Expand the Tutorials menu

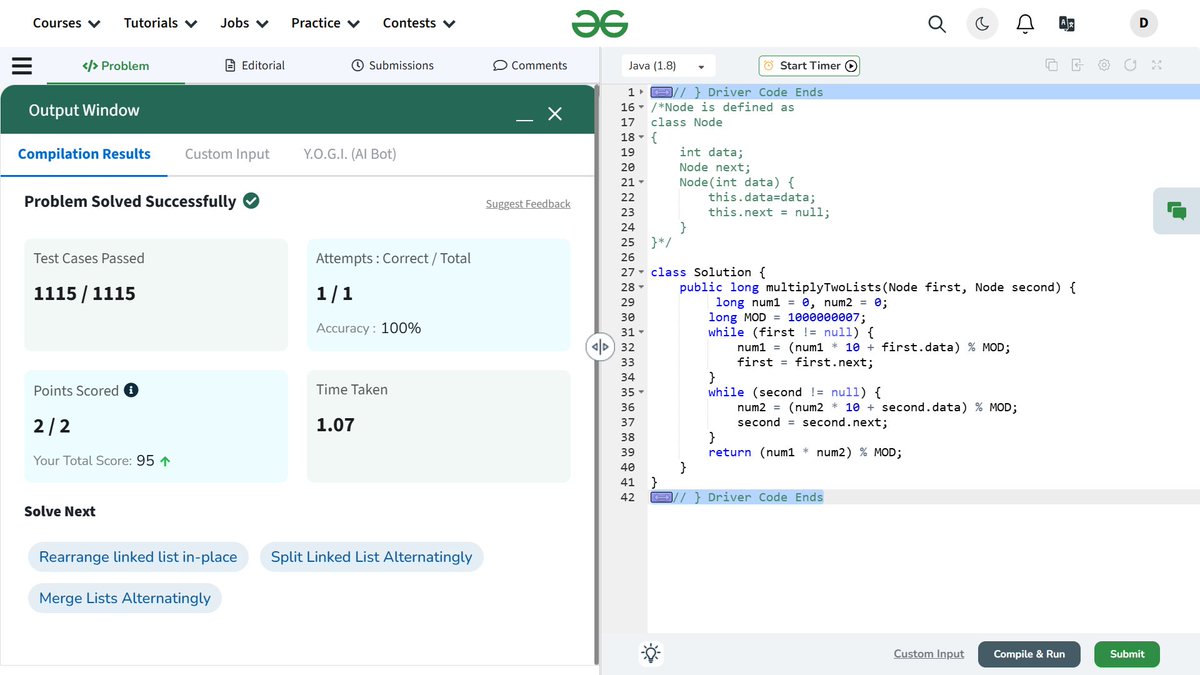tap(160, 23)
